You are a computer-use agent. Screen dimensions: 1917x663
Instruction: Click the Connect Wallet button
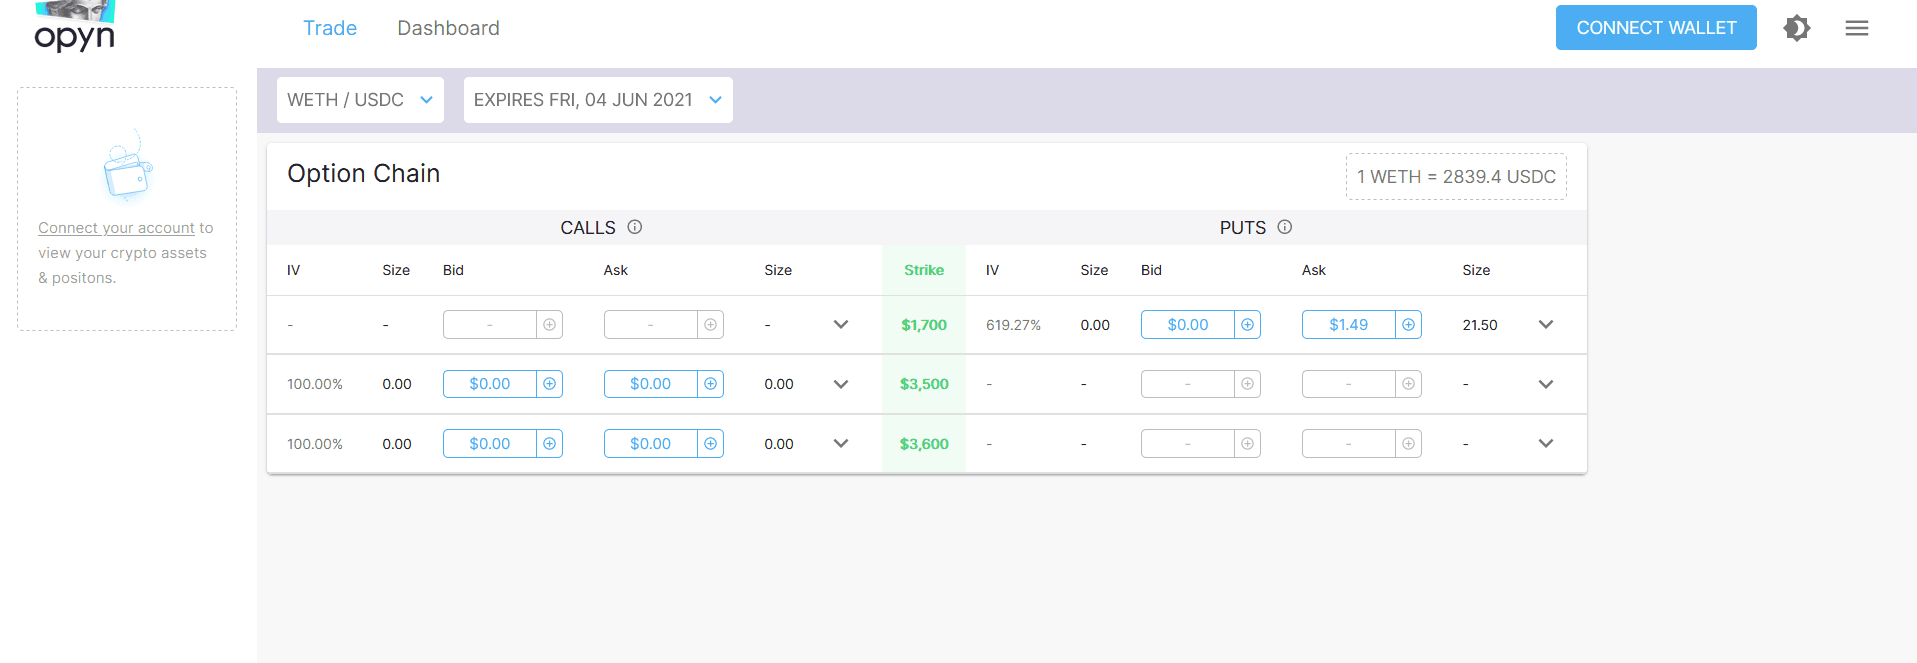(x=1655, y=28)
